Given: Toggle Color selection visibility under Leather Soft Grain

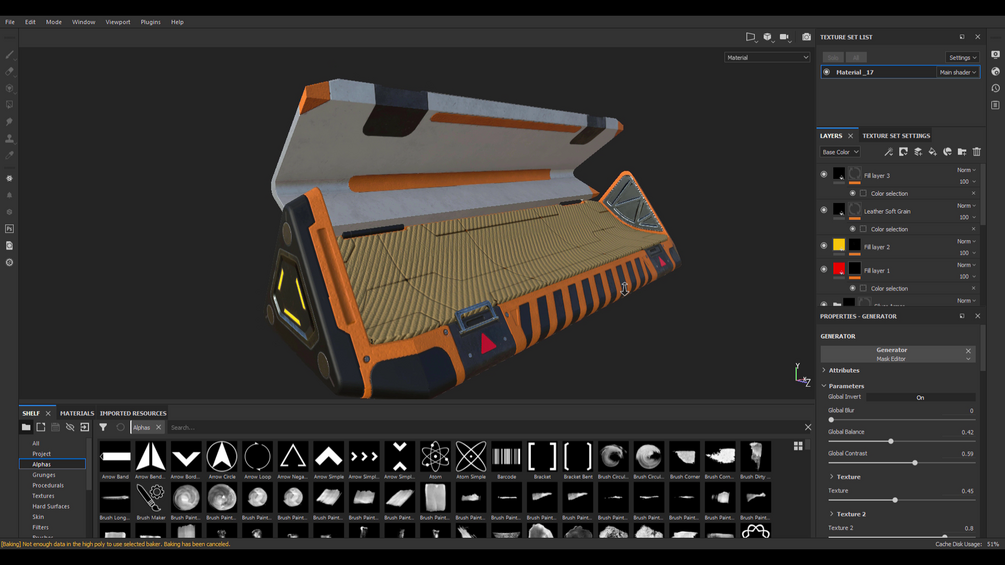Looking at the screenshot, I should [852, 229].
